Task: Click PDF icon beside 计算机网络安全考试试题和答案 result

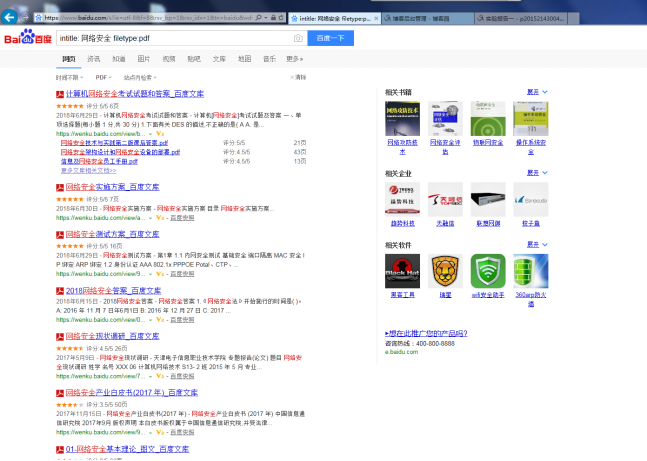Action: coord(60,95)
